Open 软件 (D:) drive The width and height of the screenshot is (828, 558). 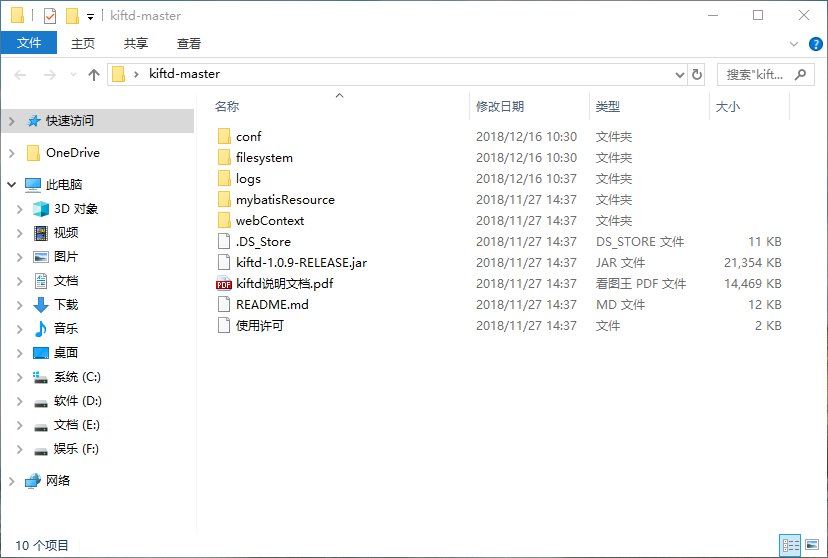coord(78,401)
